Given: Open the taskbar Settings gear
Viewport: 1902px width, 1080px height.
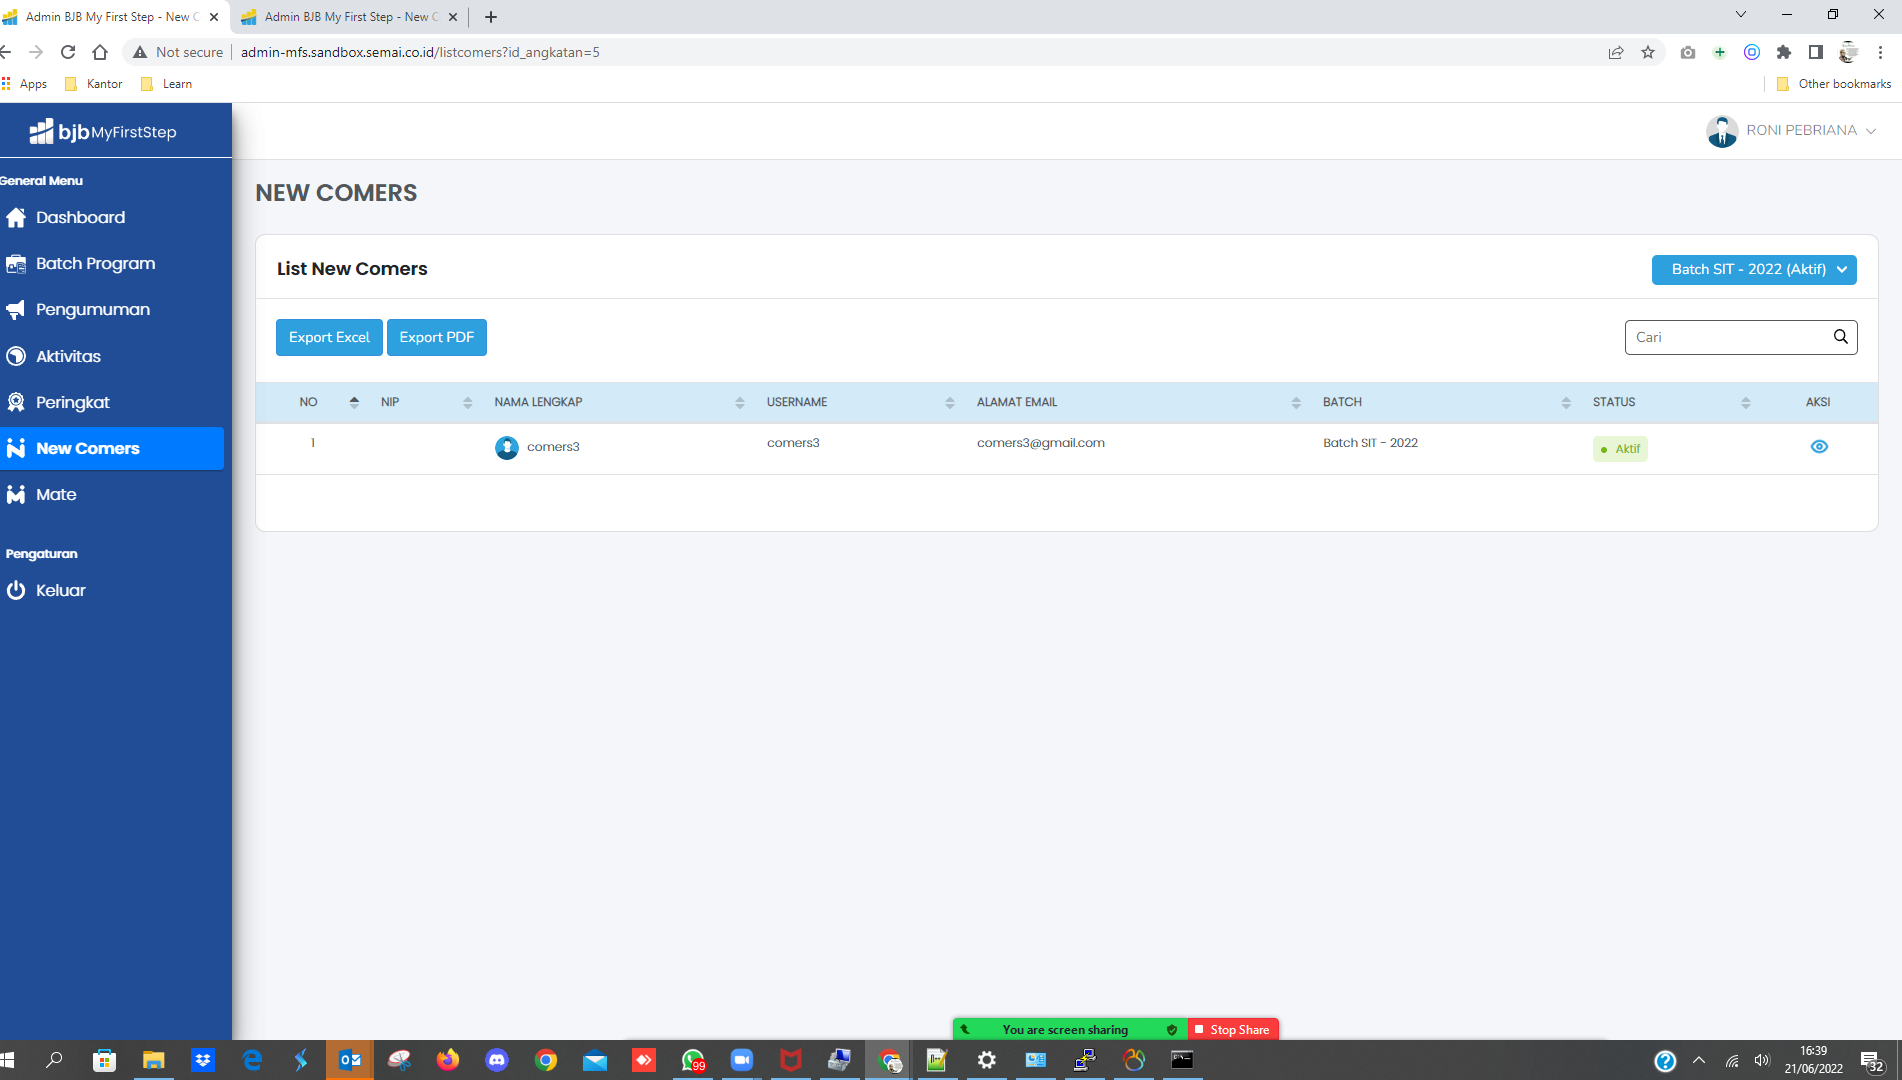Looking at the screenshot, I should coord(987,1060).
